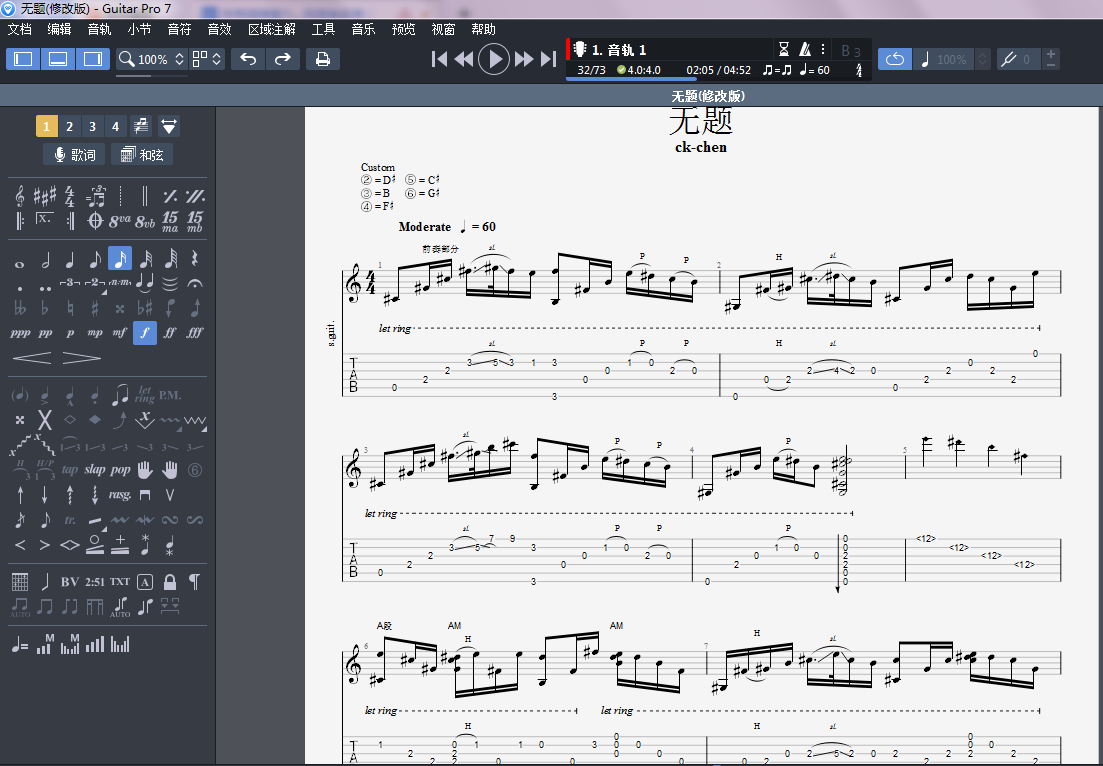Open the 工具 menu
The height and width of the screenshot is (766, 1103).
[x=323, y=29]
